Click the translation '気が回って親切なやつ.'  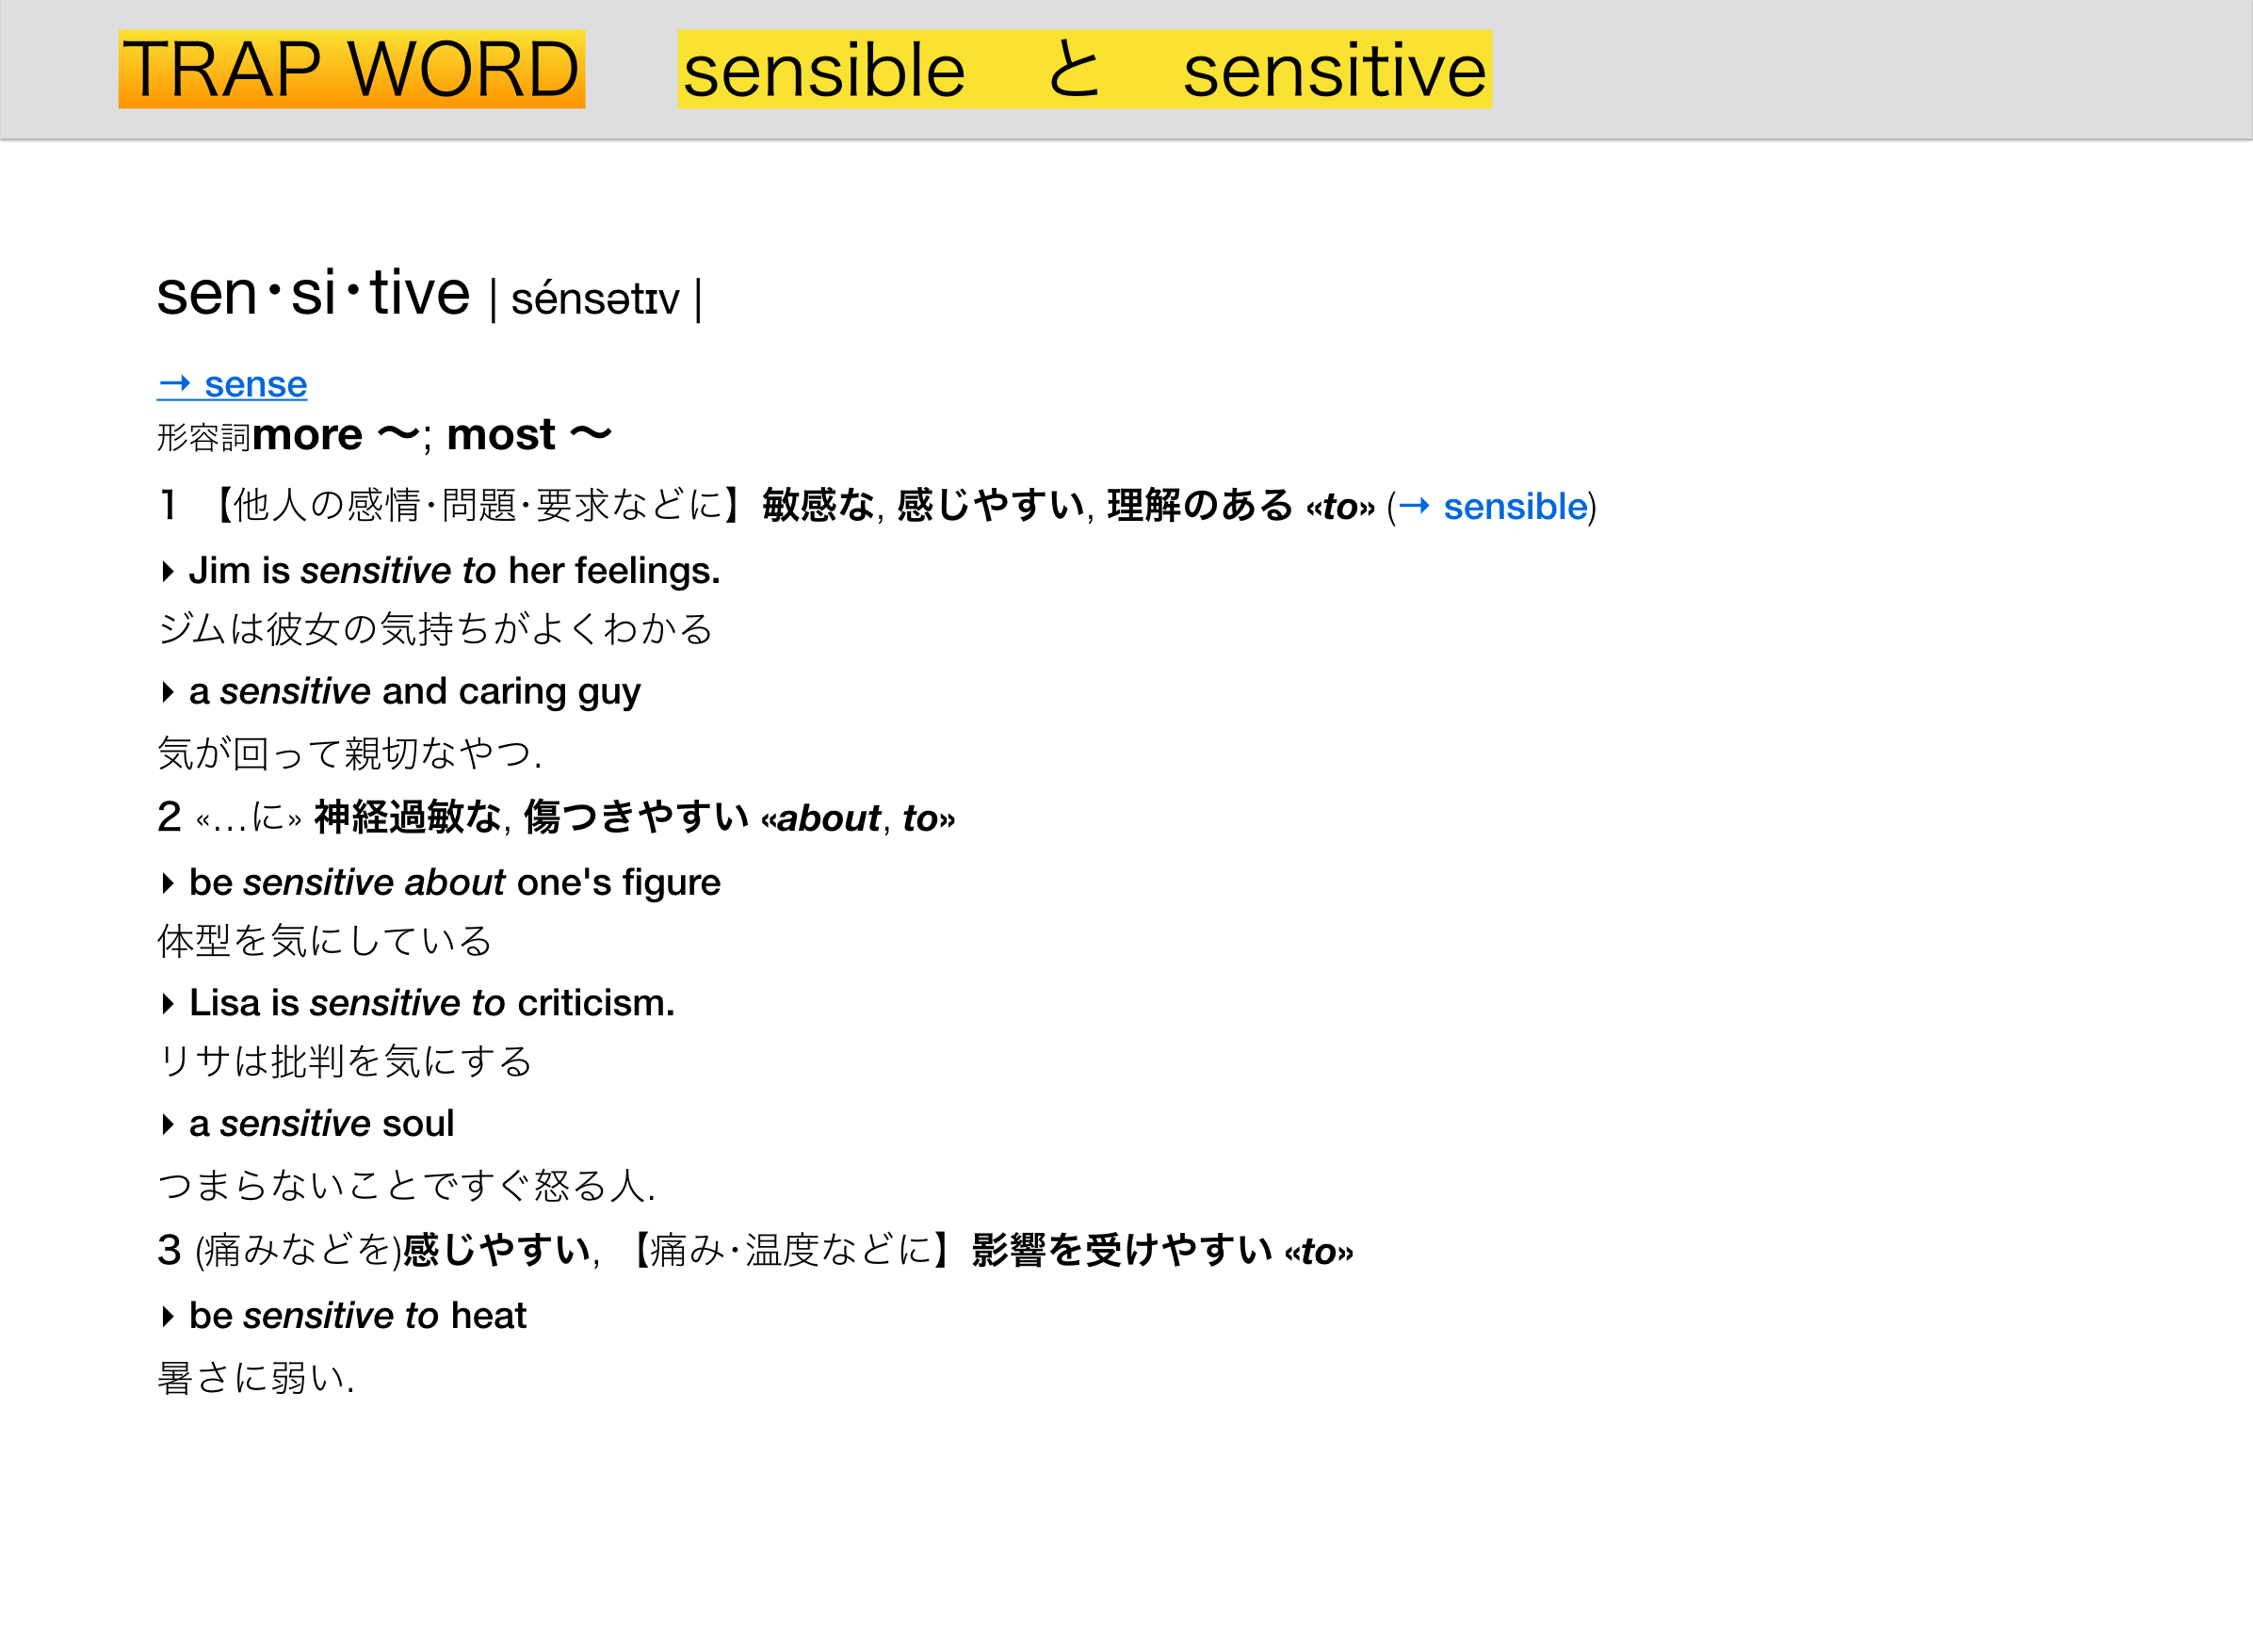350,753
